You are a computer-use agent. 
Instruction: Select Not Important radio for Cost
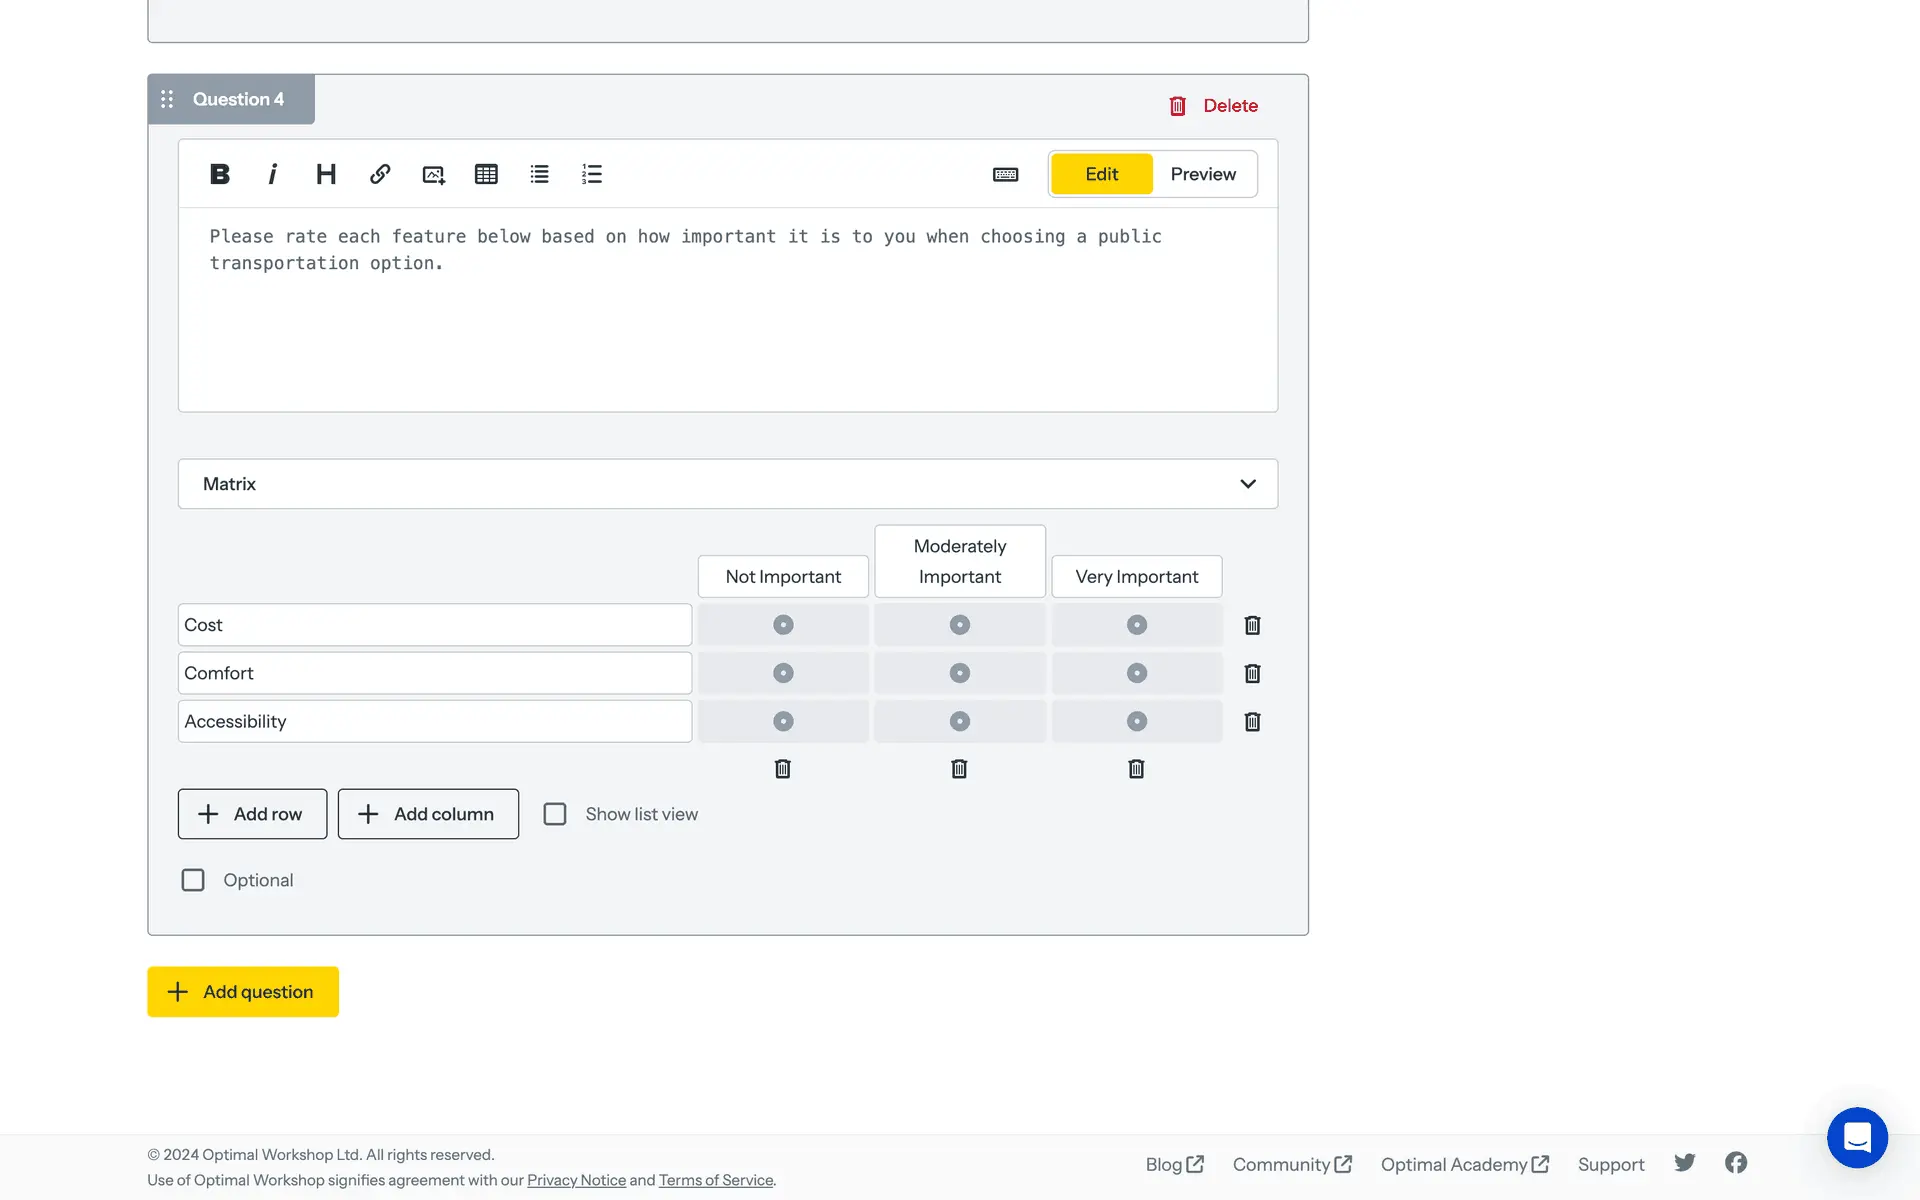tap(783, 625)
